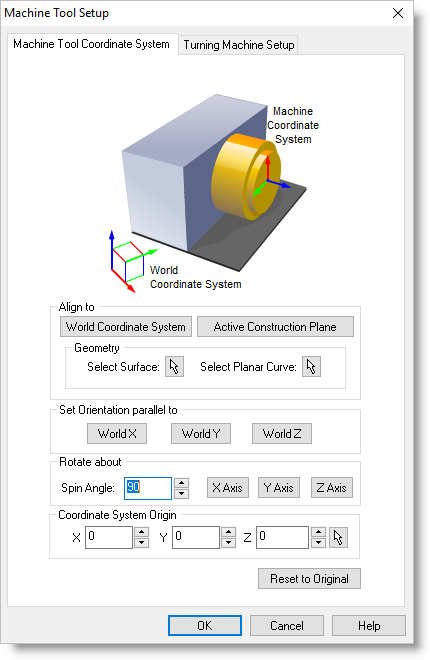Switch to Turning Machine Setup tab

(239, 45)
